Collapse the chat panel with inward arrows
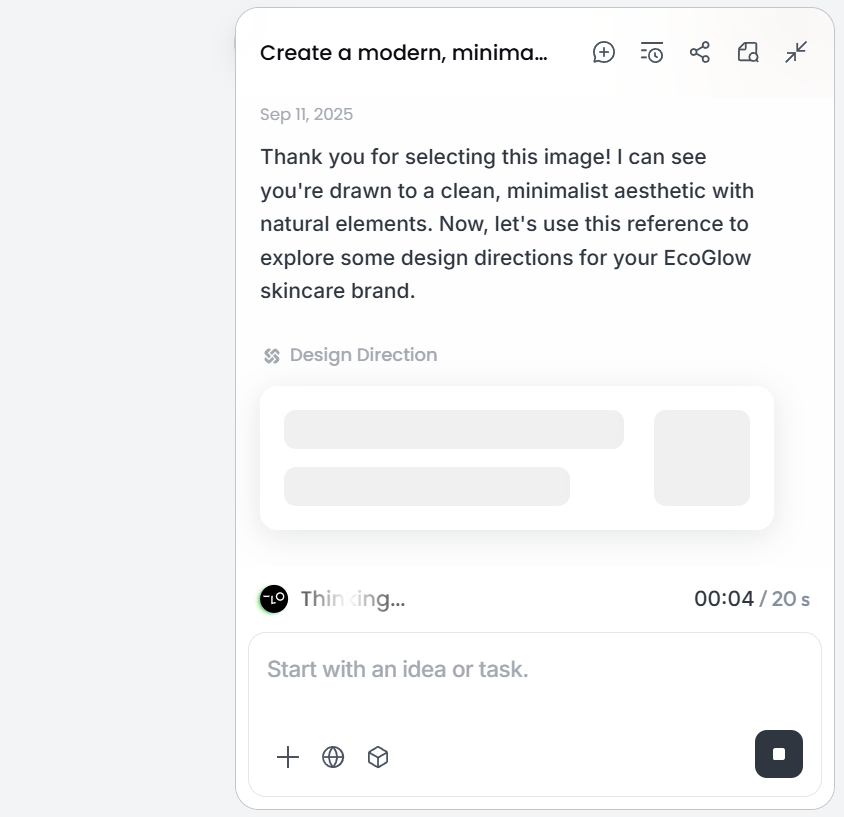This screenshot has width=844, height=817. pyautogui.click(x=795, y=52)
